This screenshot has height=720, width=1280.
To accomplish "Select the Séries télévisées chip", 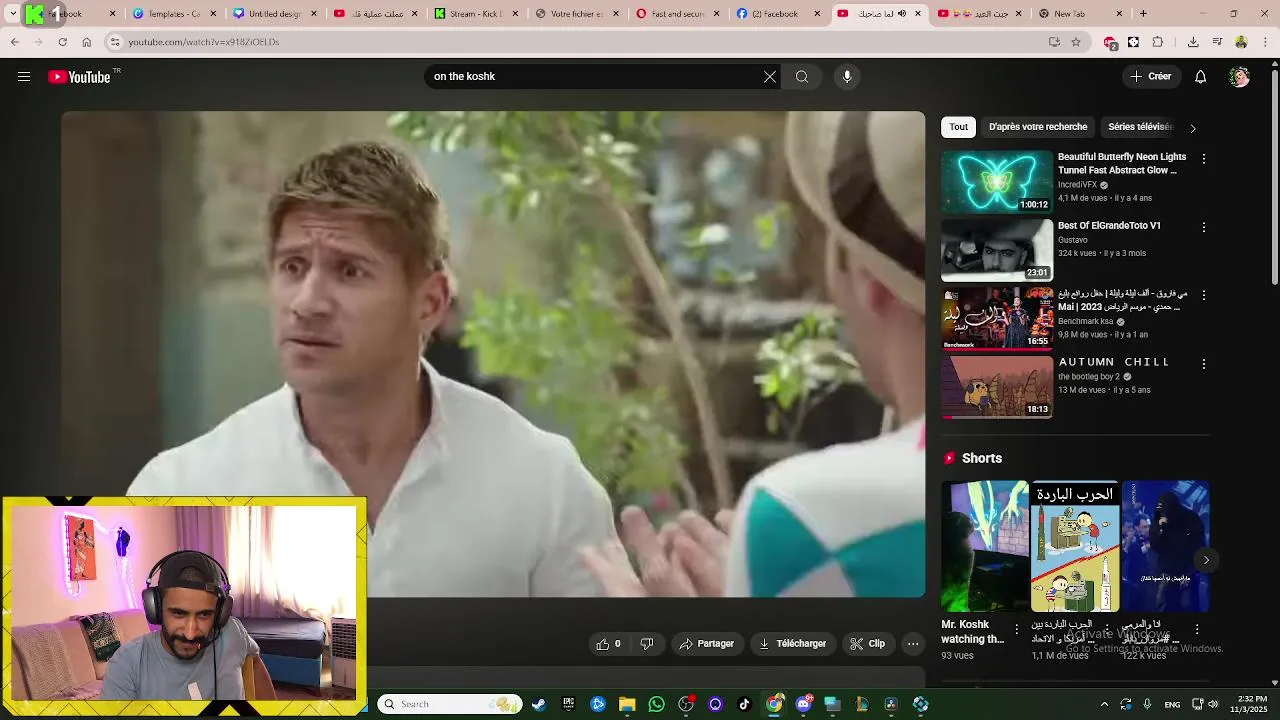I will pyautogui.click(x=1140, y=127).
